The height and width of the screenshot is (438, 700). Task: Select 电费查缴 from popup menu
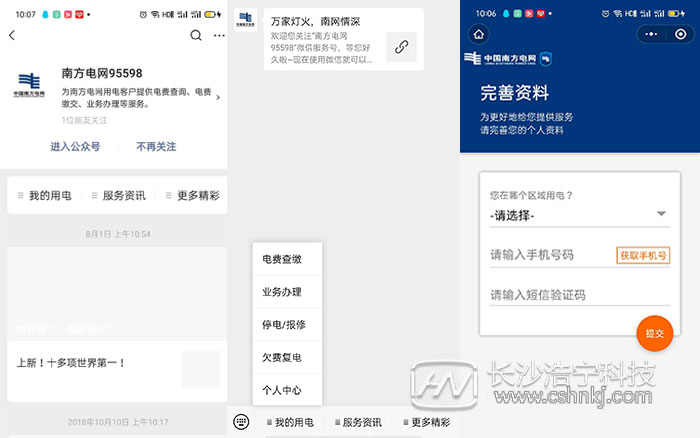click(287, 259)
